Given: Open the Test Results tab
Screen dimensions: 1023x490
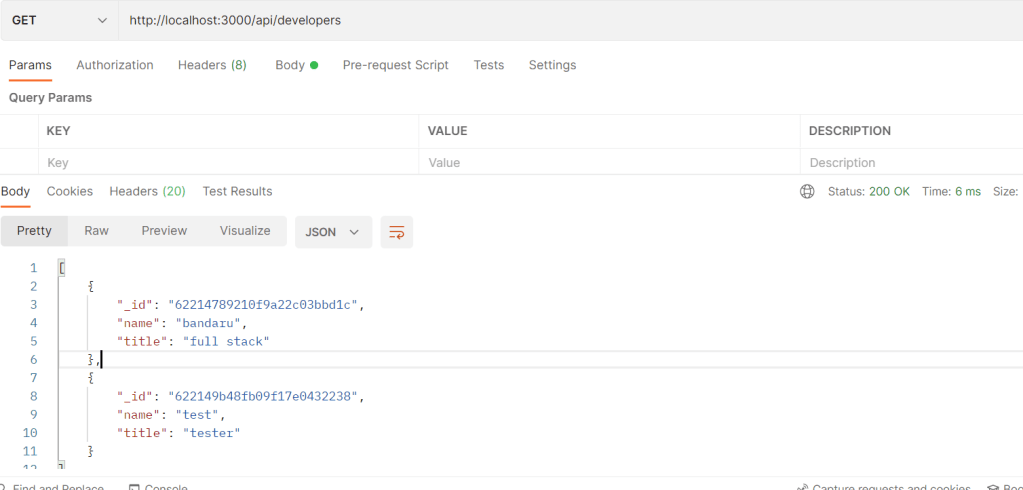Looking at the screenshot, I should 237,191.
